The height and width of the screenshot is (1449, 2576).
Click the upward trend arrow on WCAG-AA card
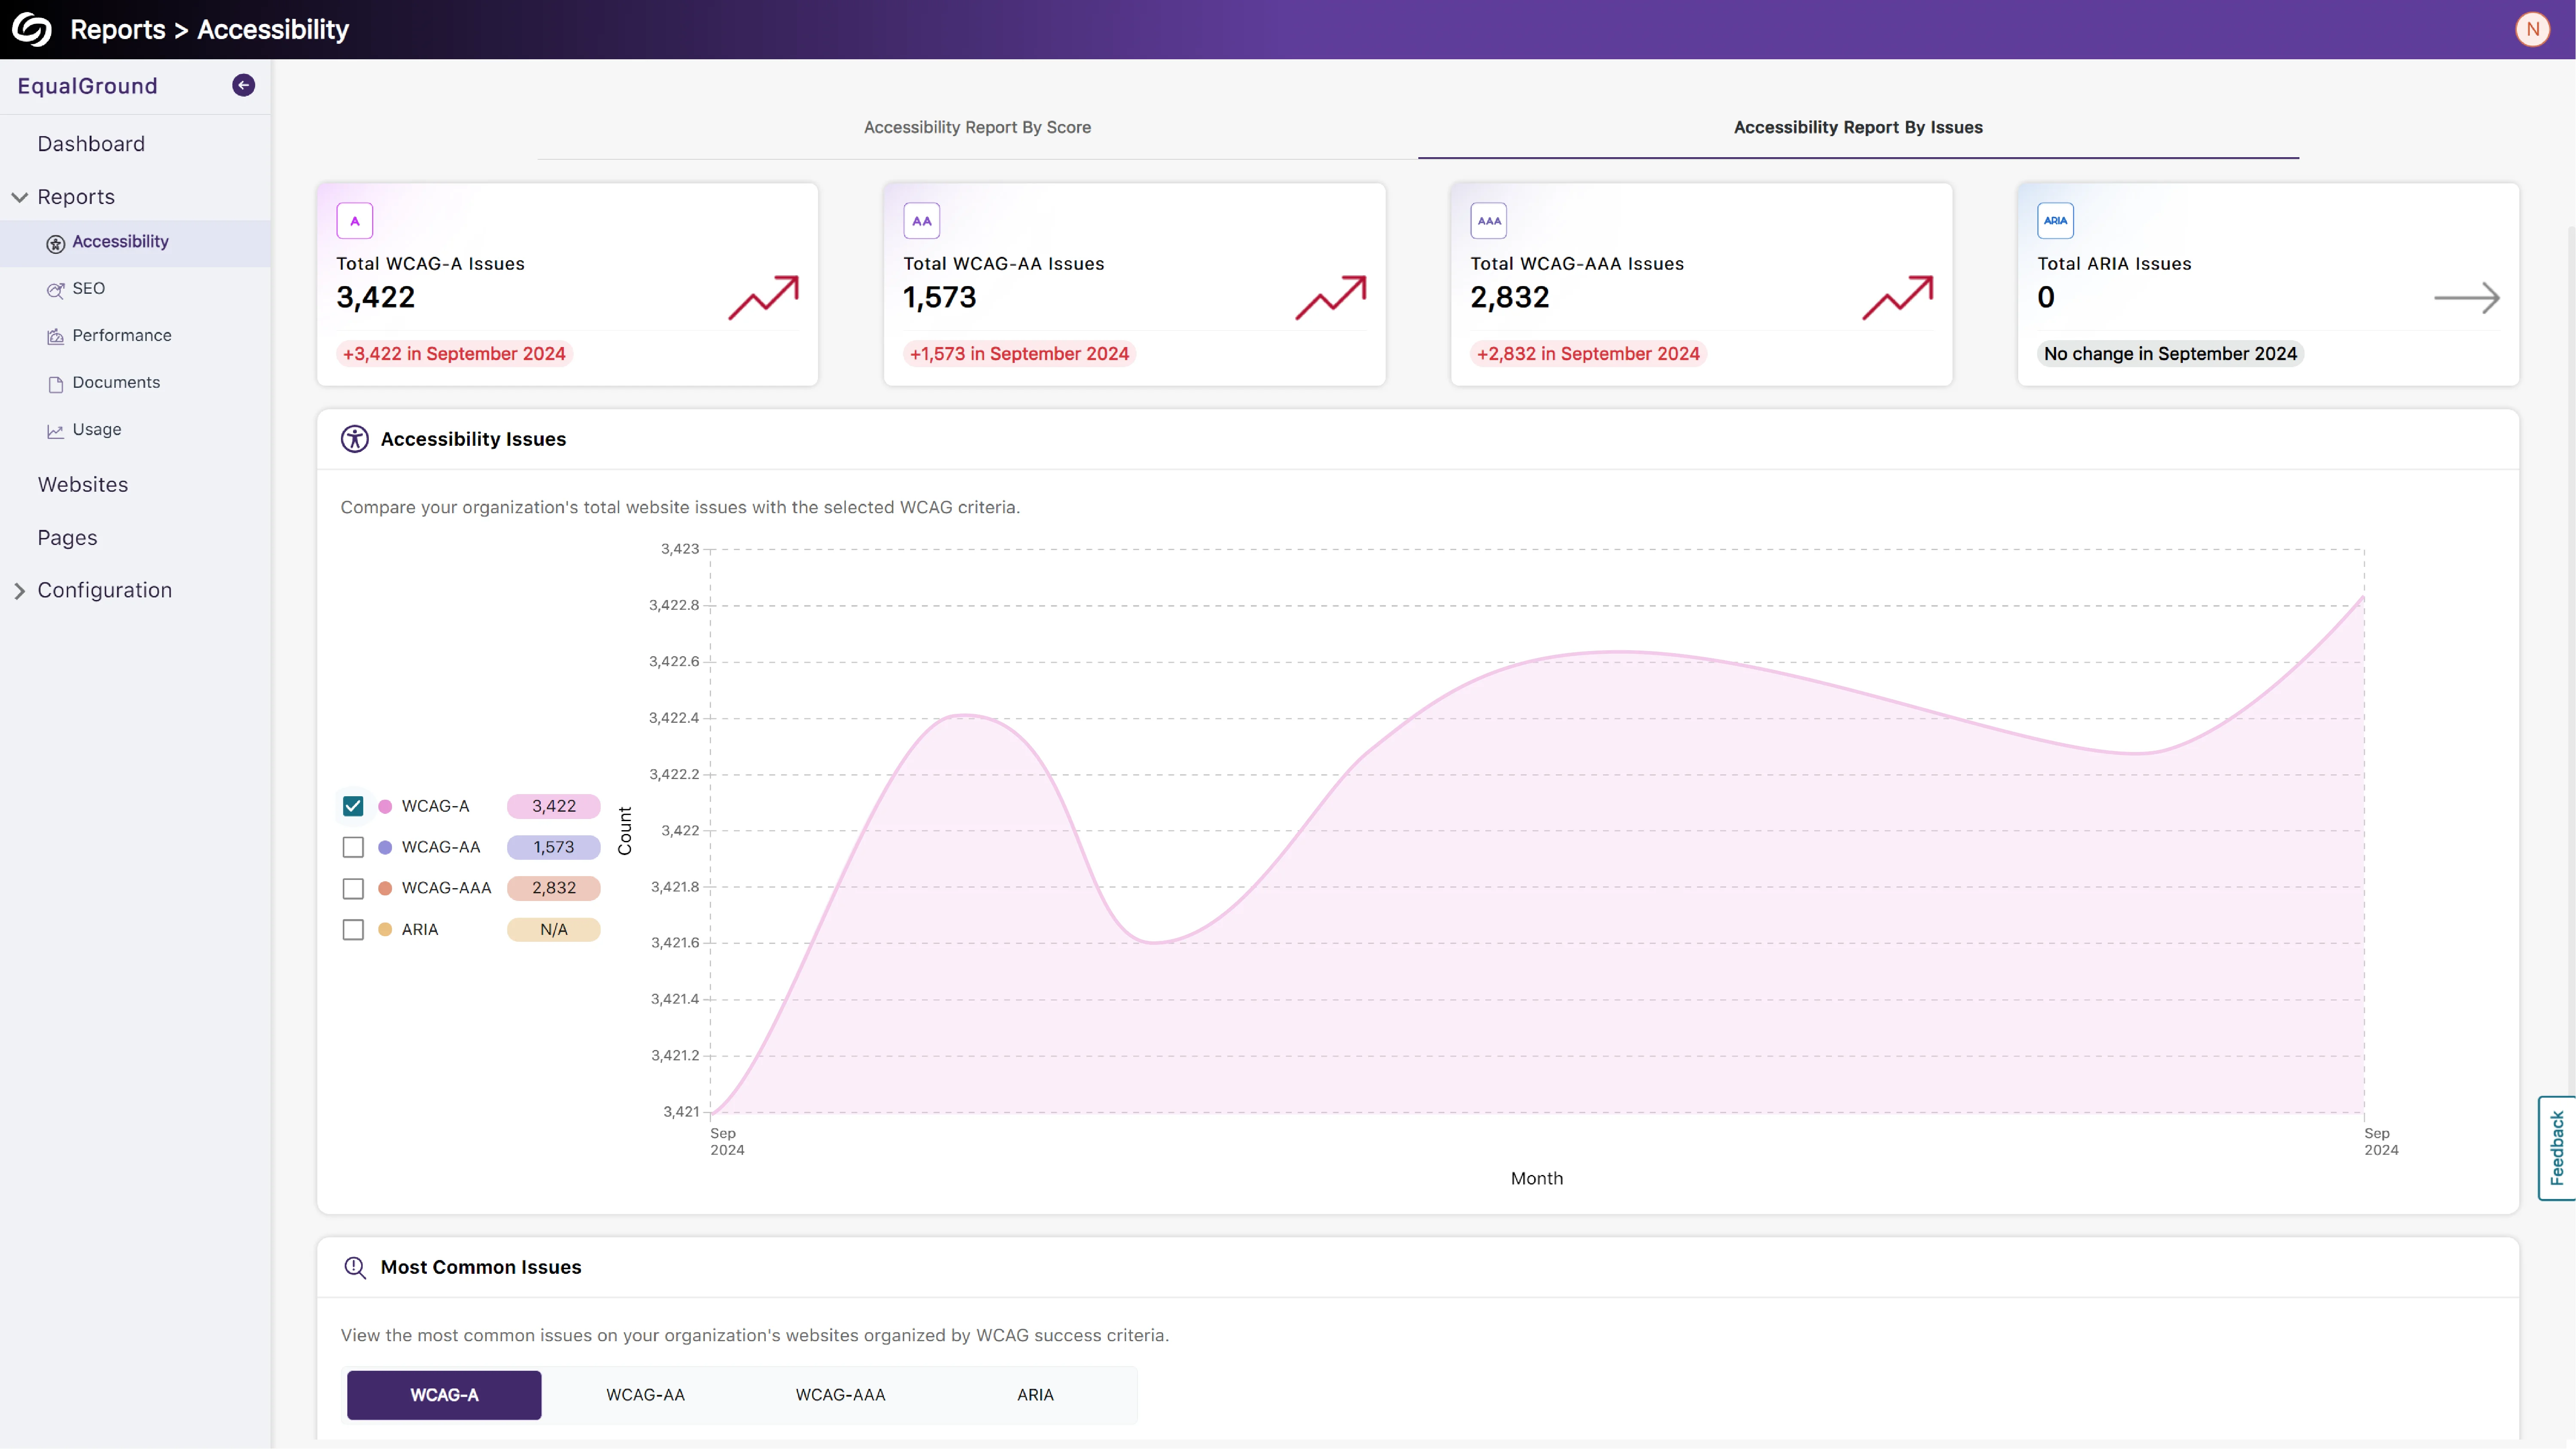(x=1331, y=298)
